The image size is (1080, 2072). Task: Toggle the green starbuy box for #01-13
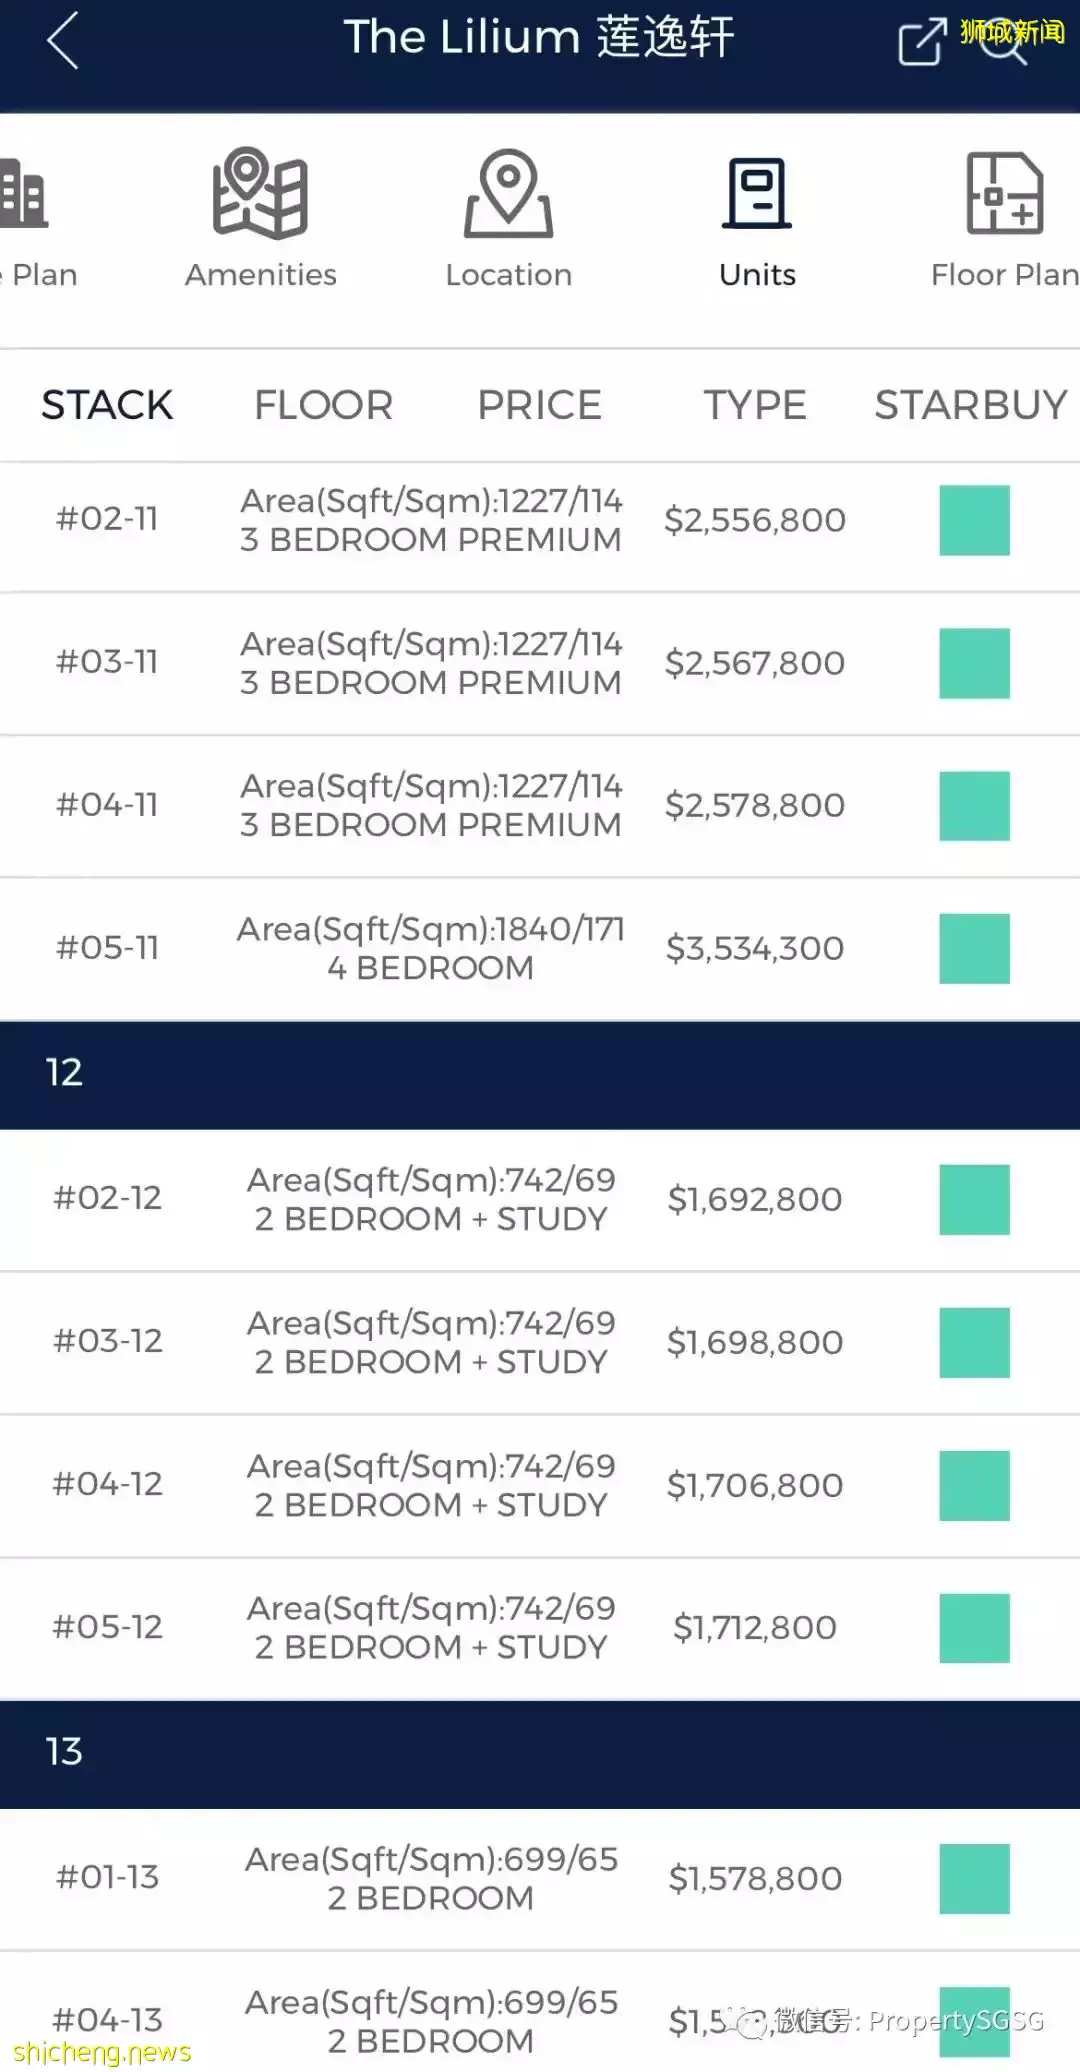pyautogui.click(x=974, y=1878)
